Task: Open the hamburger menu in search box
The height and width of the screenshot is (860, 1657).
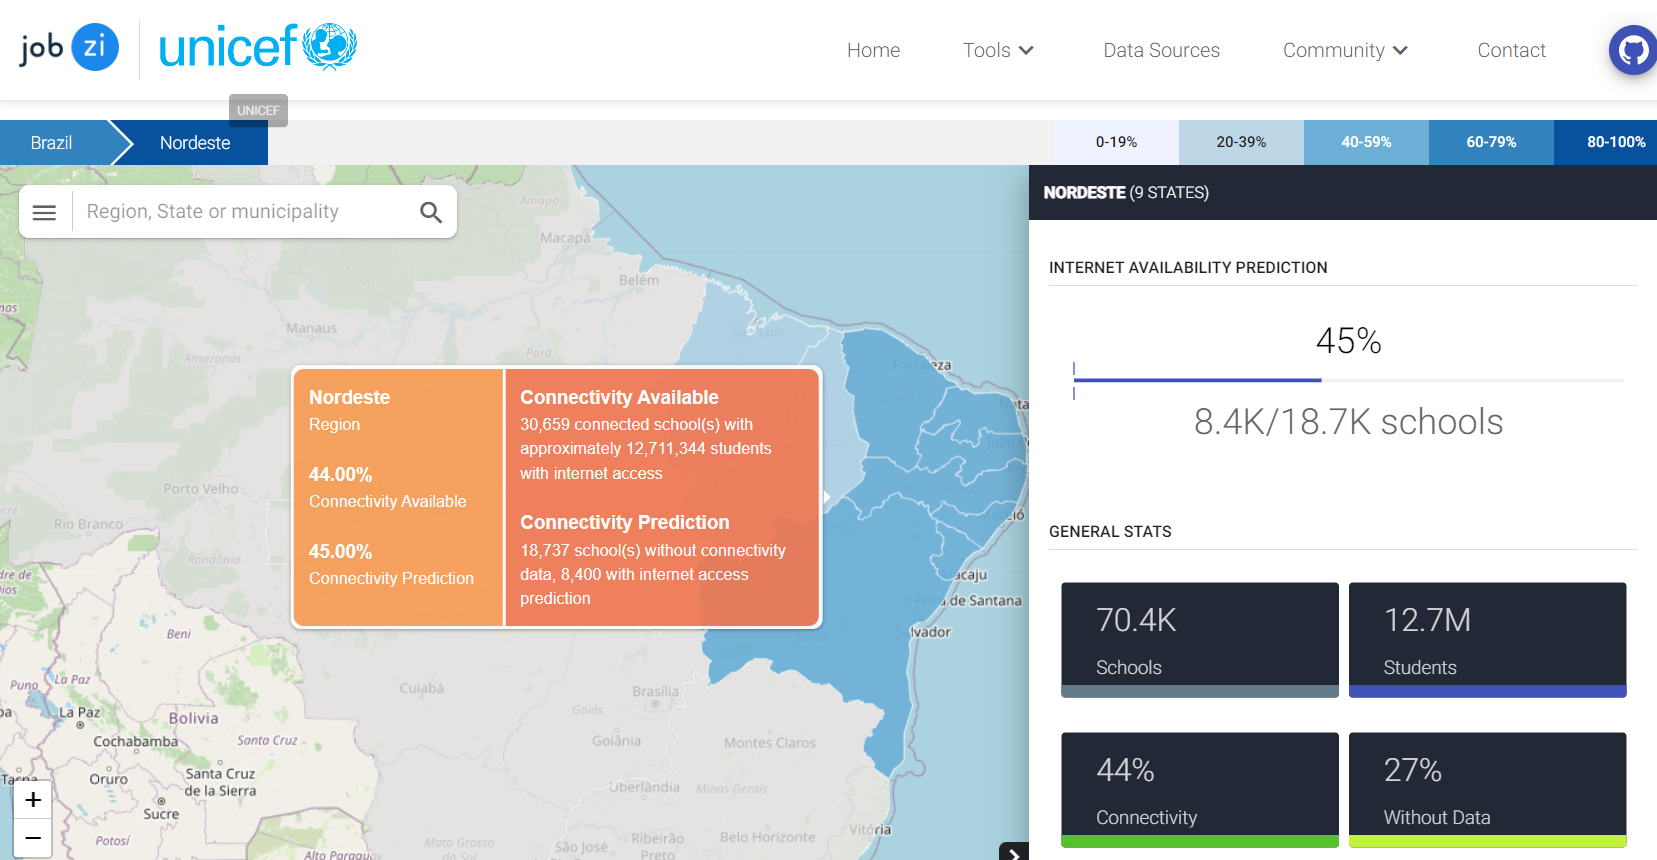Action: pos(44,212)
